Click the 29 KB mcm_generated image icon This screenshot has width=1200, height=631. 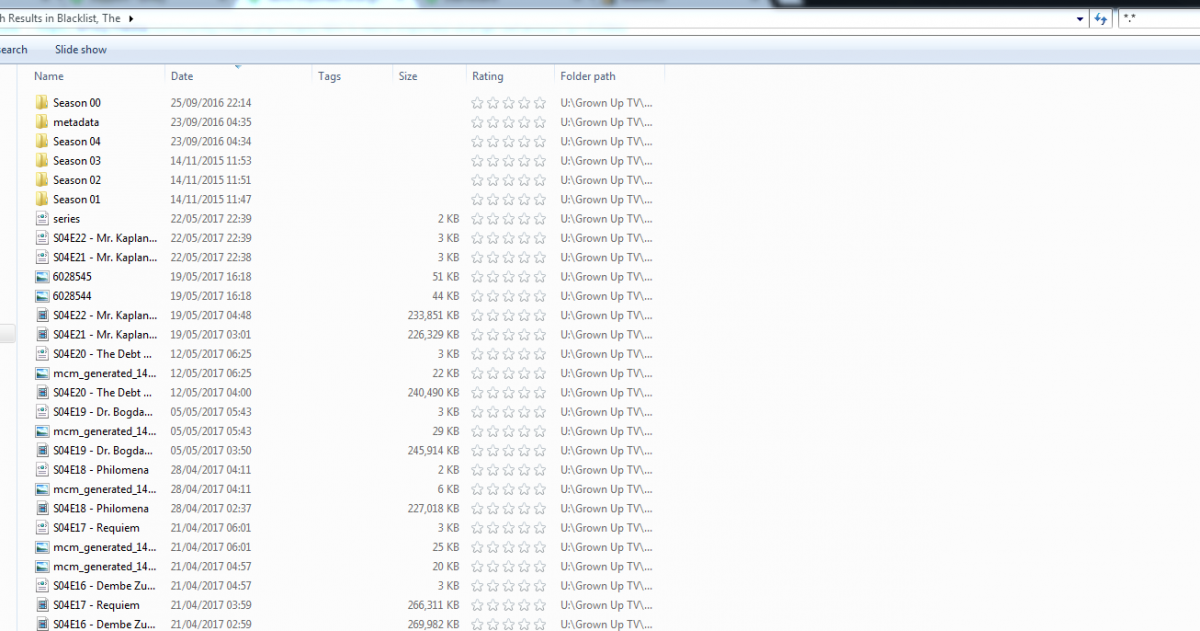click(x=41, y=431)
